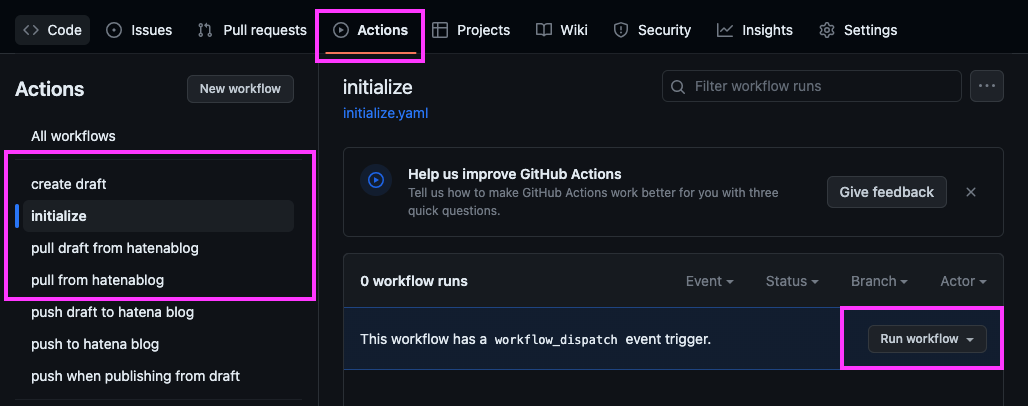
Task: Show All workflows list
Action: [73, 136]
